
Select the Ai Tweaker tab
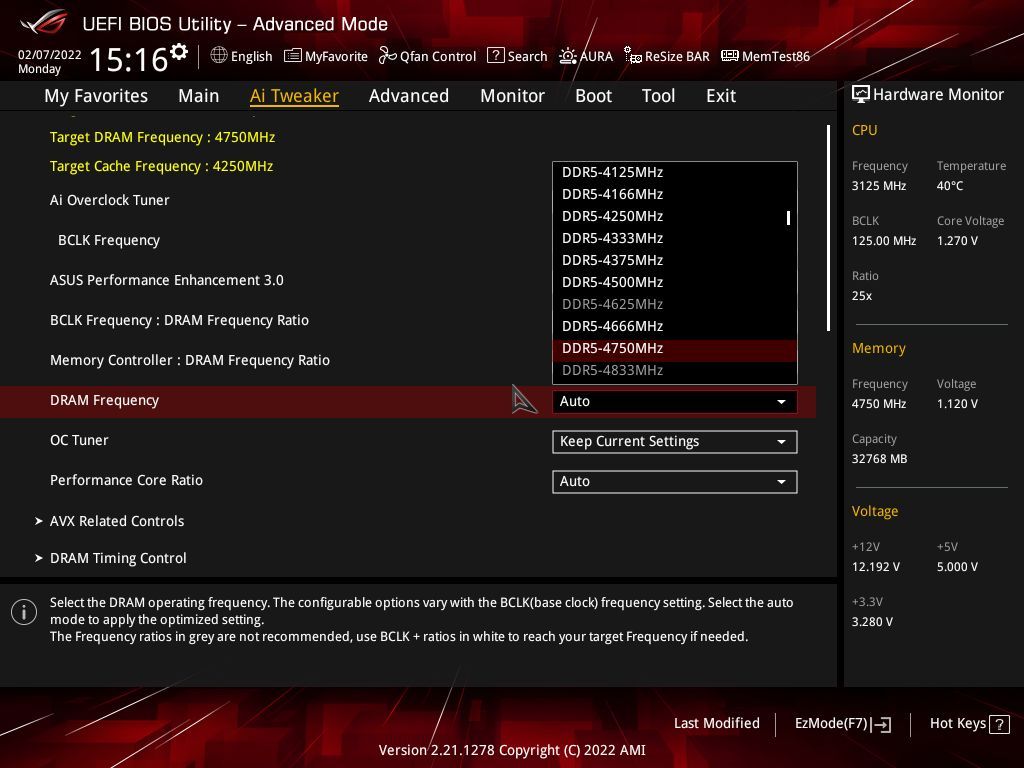pos(294,96)
